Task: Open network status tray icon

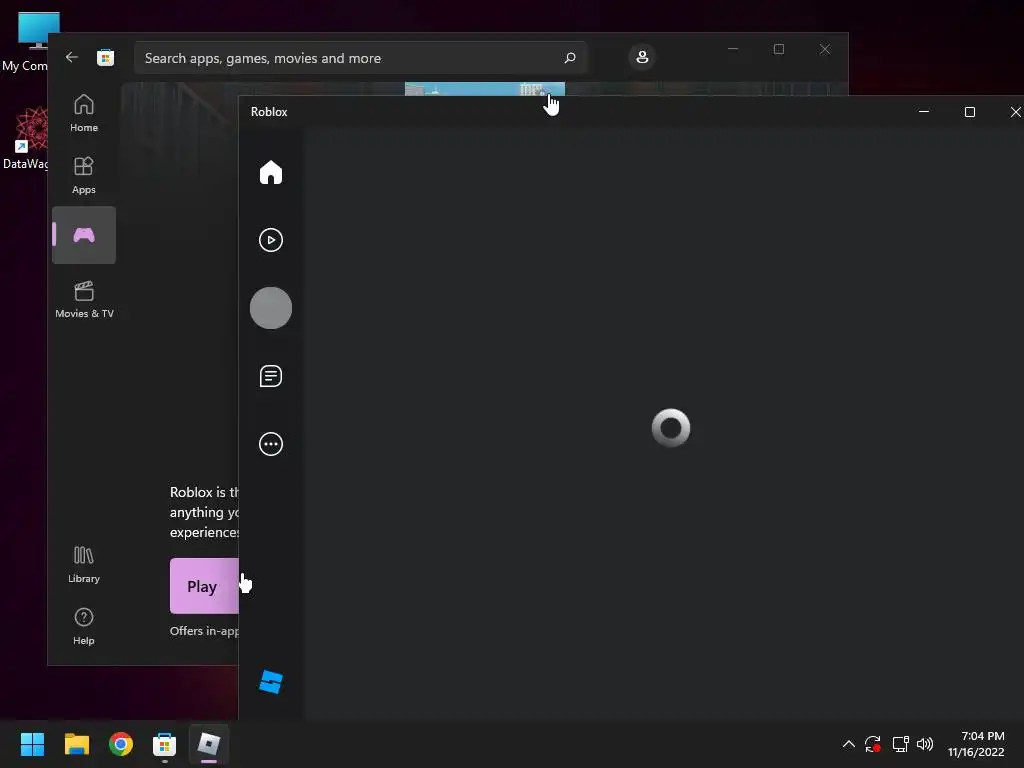Action: [901, 744]
